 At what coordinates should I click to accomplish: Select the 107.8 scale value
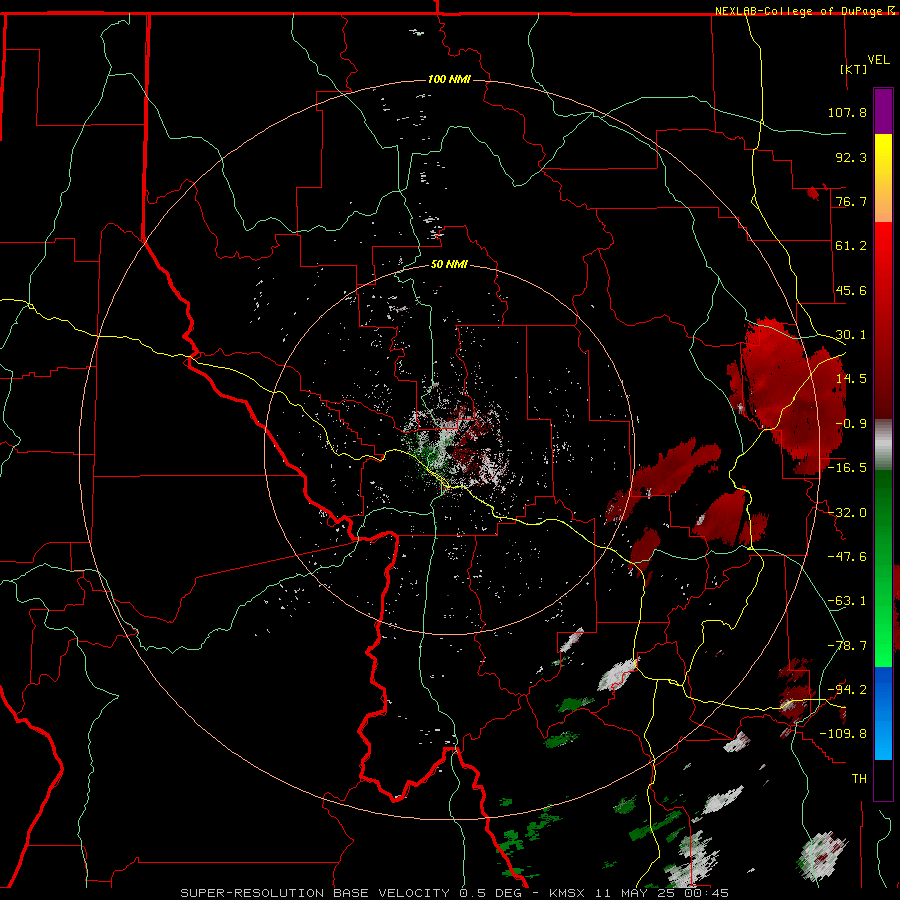pos(847,112)
